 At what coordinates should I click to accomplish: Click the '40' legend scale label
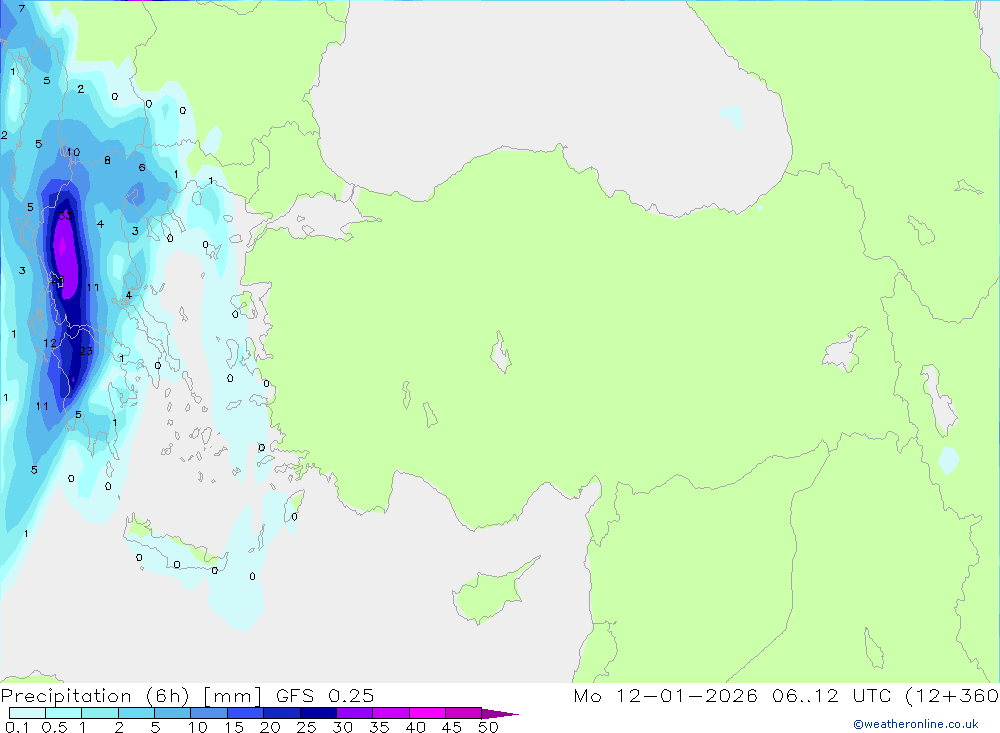(415, 727)
